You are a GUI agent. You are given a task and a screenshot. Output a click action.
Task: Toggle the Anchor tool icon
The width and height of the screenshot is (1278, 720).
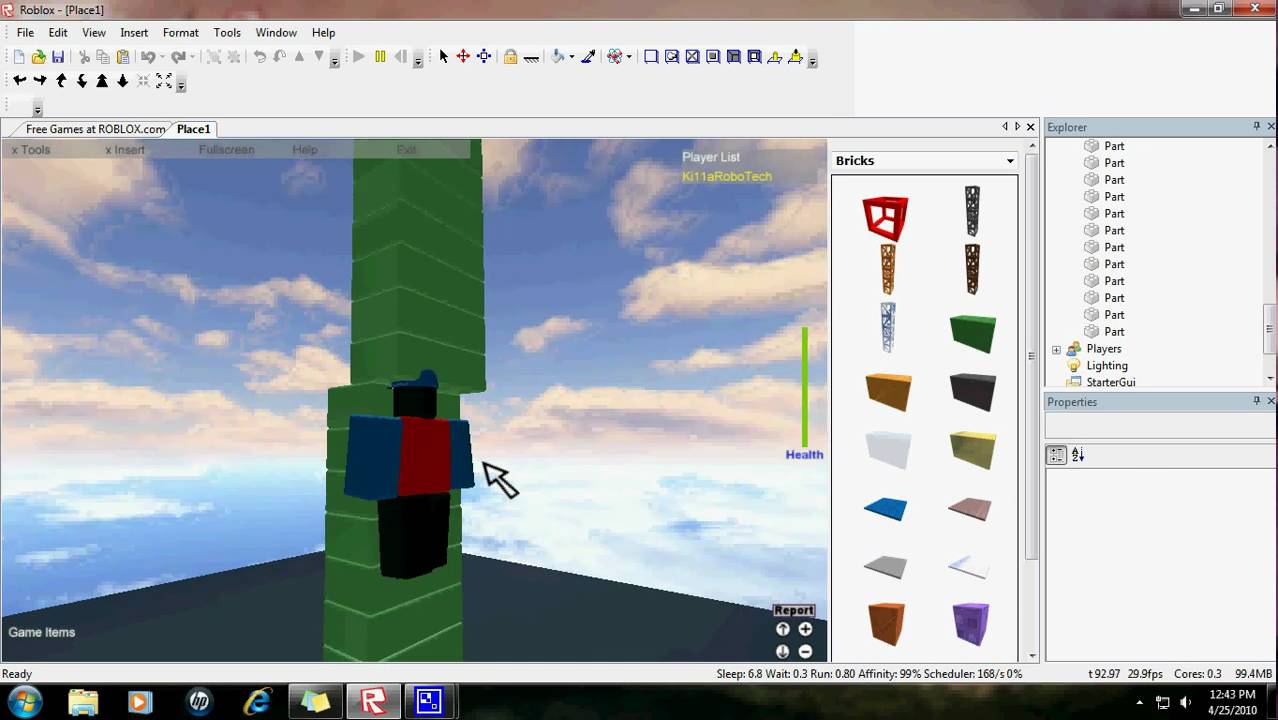coord(531,57)
